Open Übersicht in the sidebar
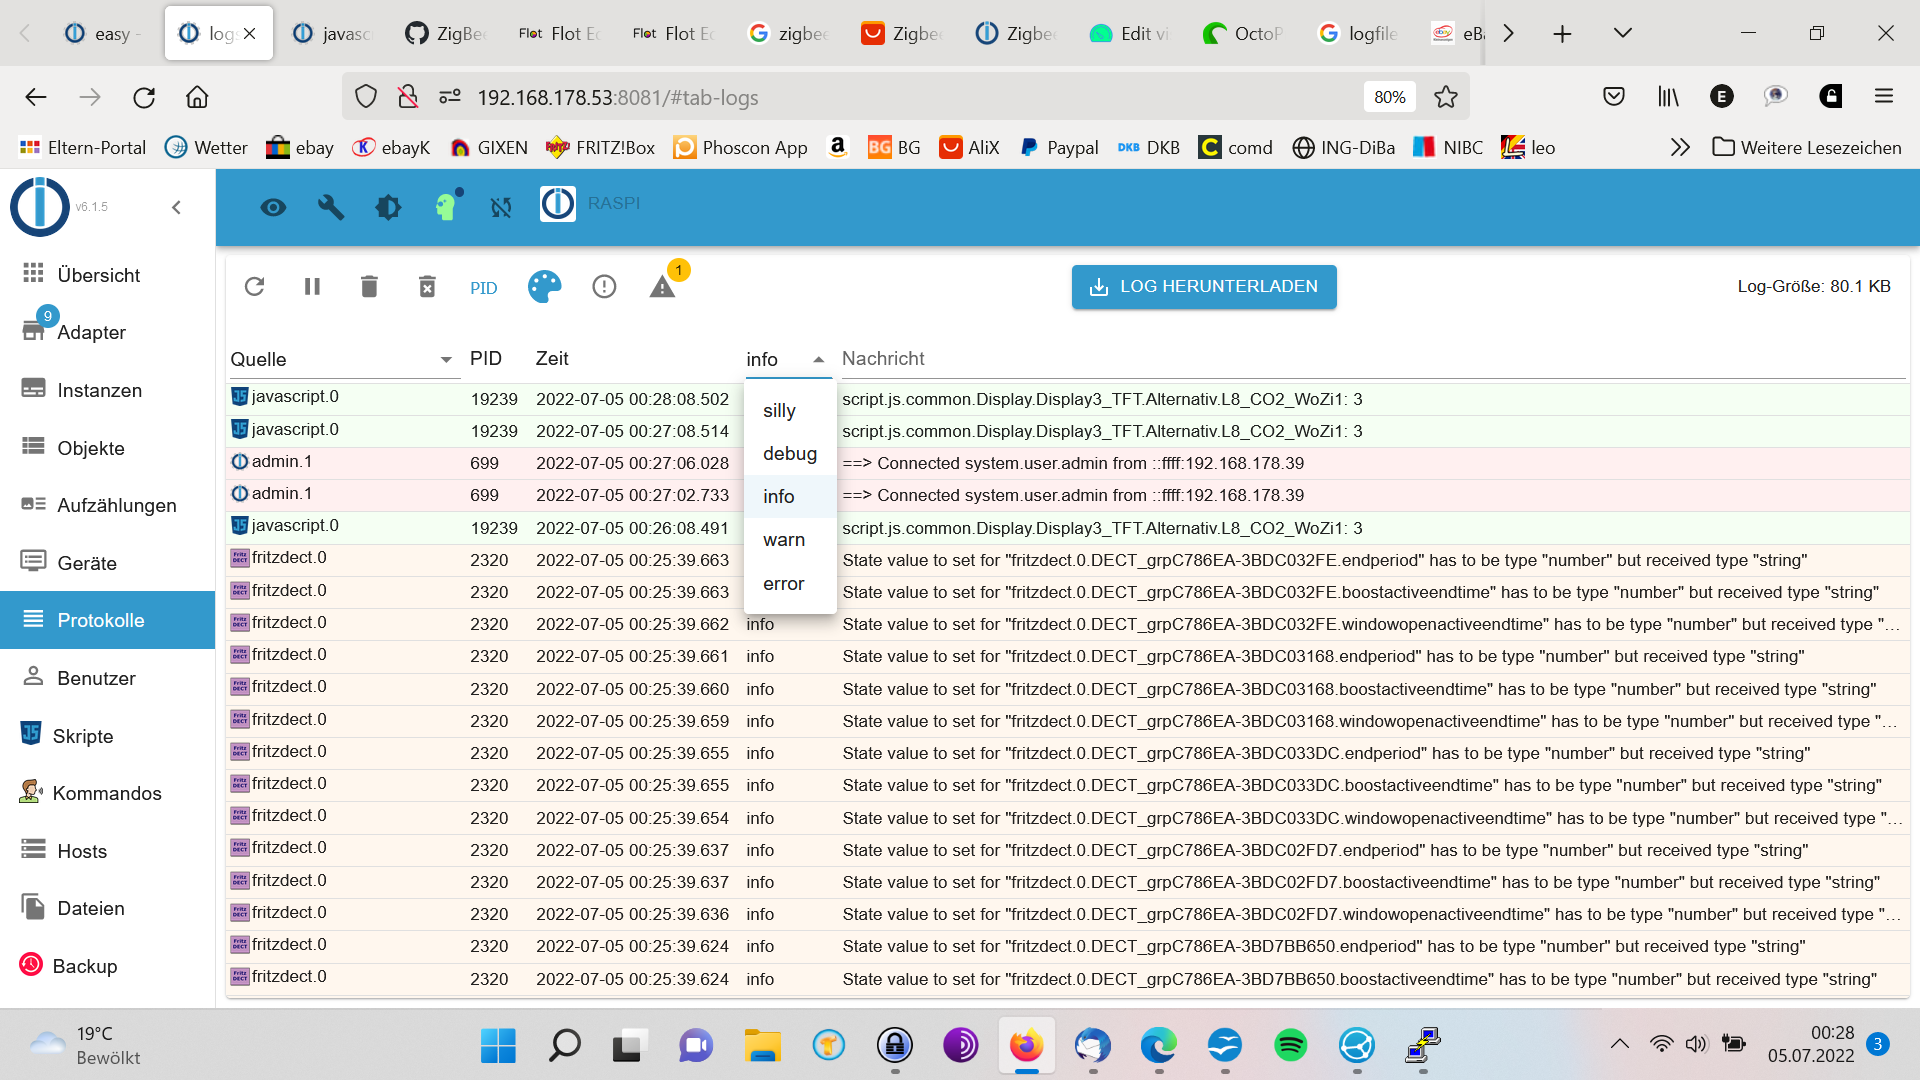The width and height of the screenshot is (1920, 1080). pos(108,275)
